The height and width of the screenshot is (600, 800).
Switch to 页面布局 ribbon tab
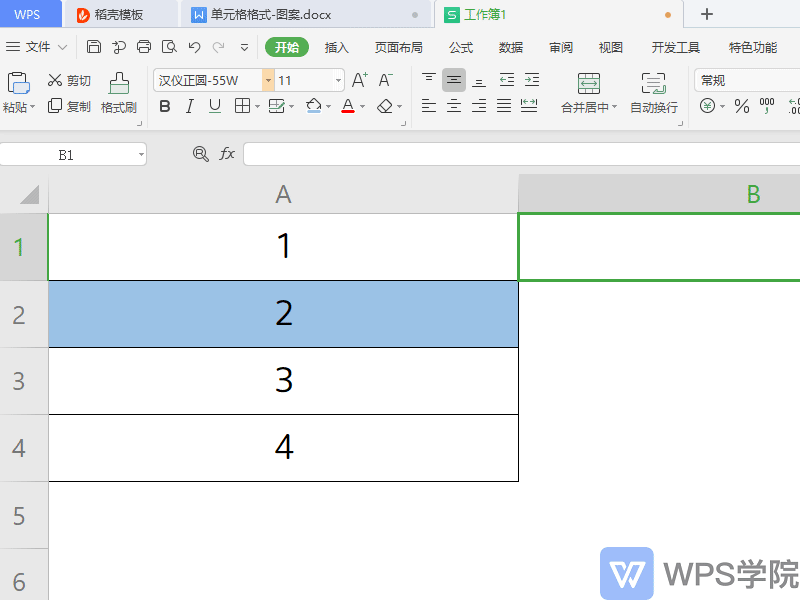click(x=398, y=47)
